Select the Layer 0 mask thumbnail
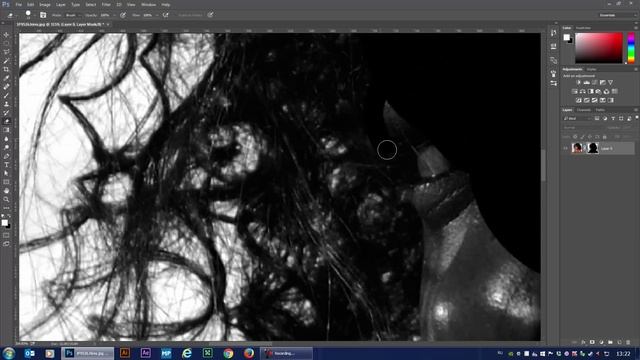640x360 pixels. click(593, 148)
